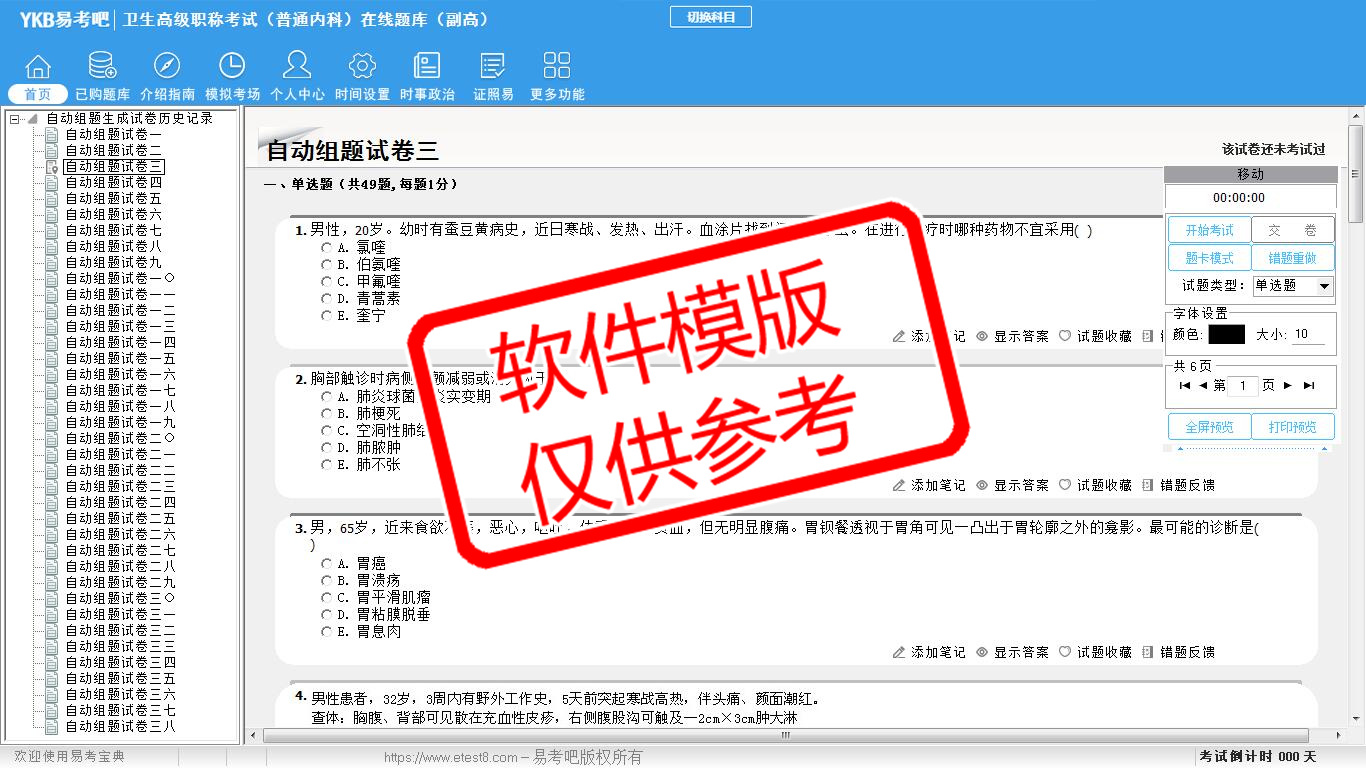This screenshot has height=768, width=1366.
Task: Collapse the 自动组题生成试卷历史记录 tree node
Action: (15, 119)
